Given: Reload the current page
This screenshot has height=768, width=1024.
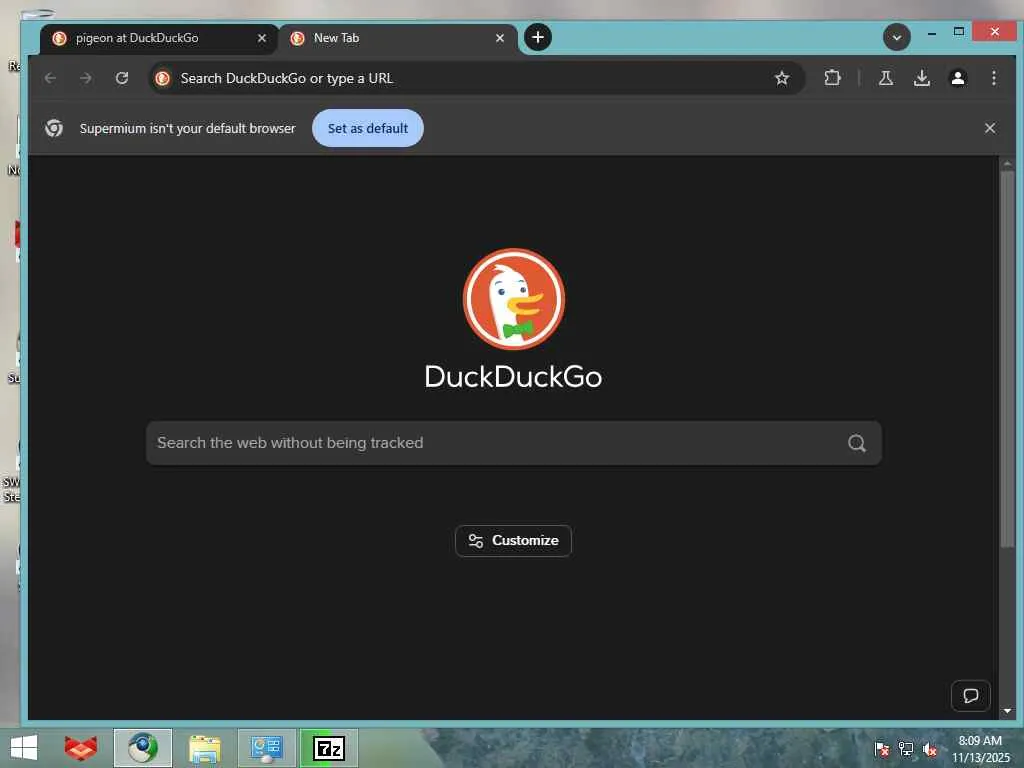Looking at the screenshot, I should [121, 78].
